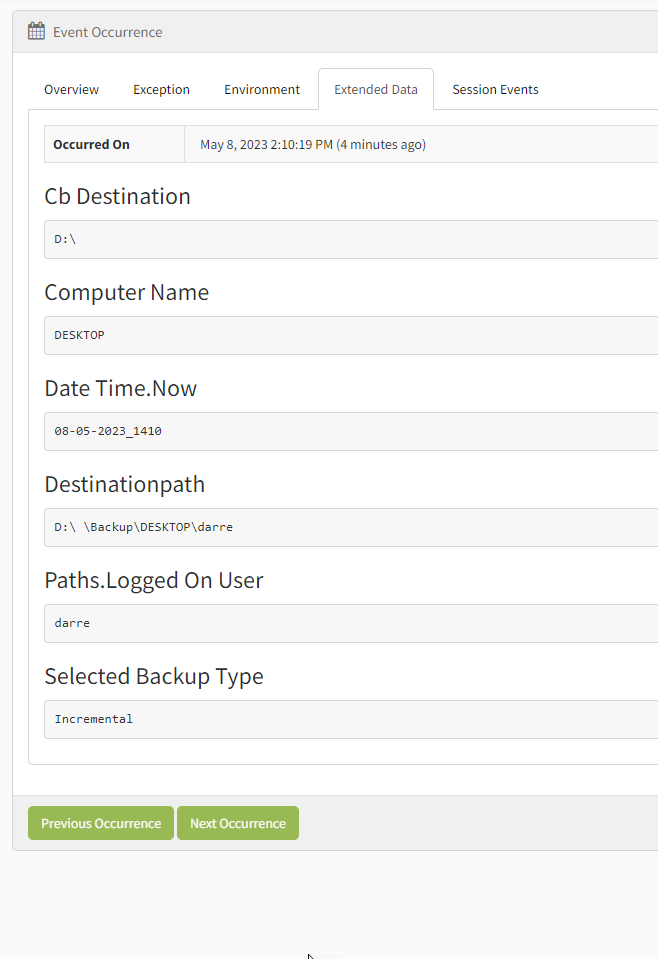Viewport: 658px width, 959px height.
Task: Click the Paths.Logged On User heading
Action: pos(154,580)
